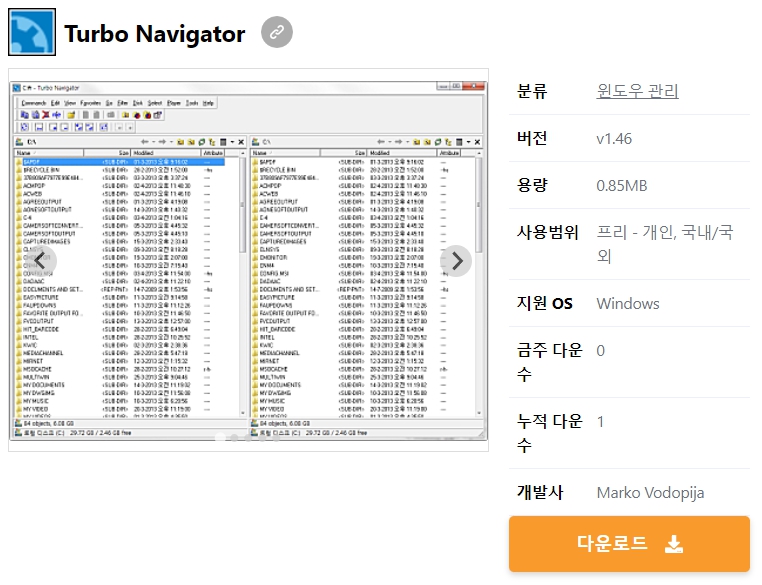Click the version value v1.46

[614, 139]
